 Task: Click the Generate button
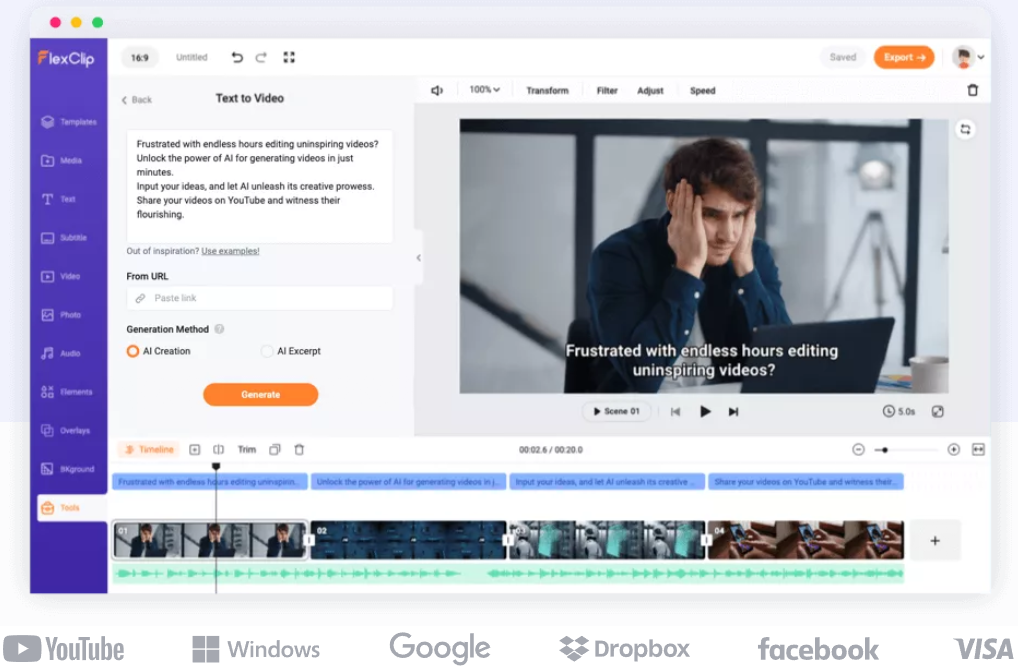(x=260, y=395)
